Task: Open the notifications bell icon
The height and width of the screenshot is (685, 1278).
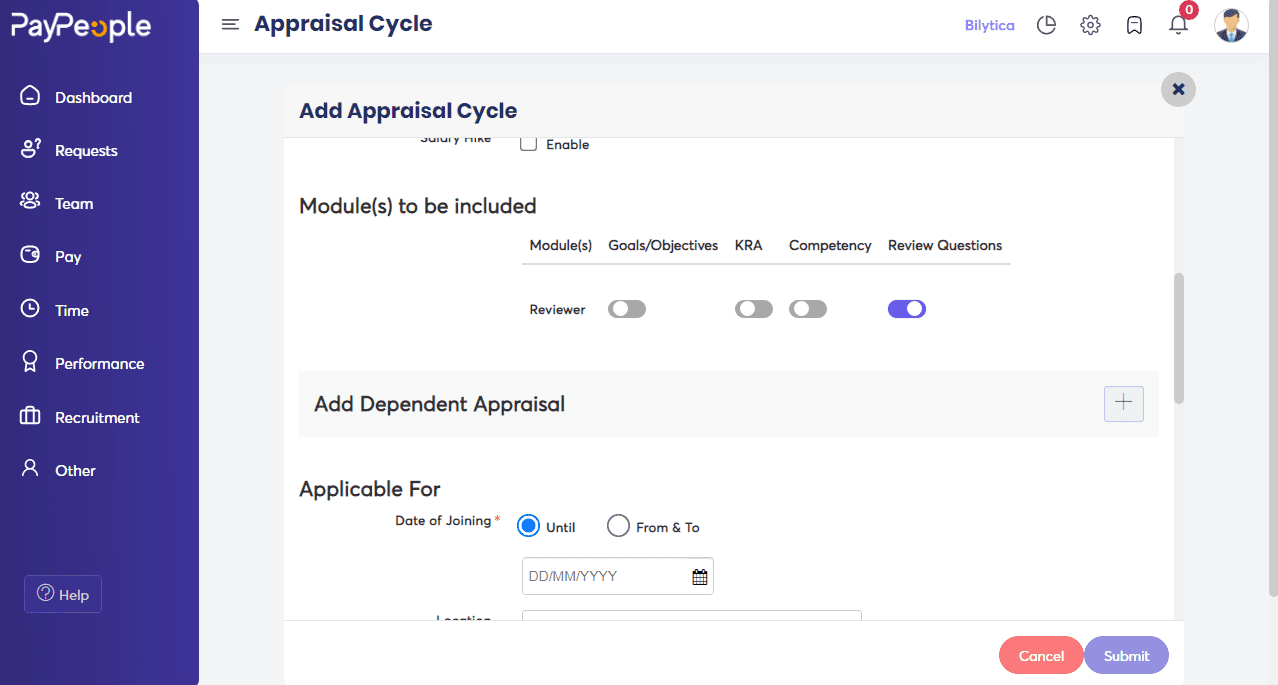Action: tap(1178, 25)
